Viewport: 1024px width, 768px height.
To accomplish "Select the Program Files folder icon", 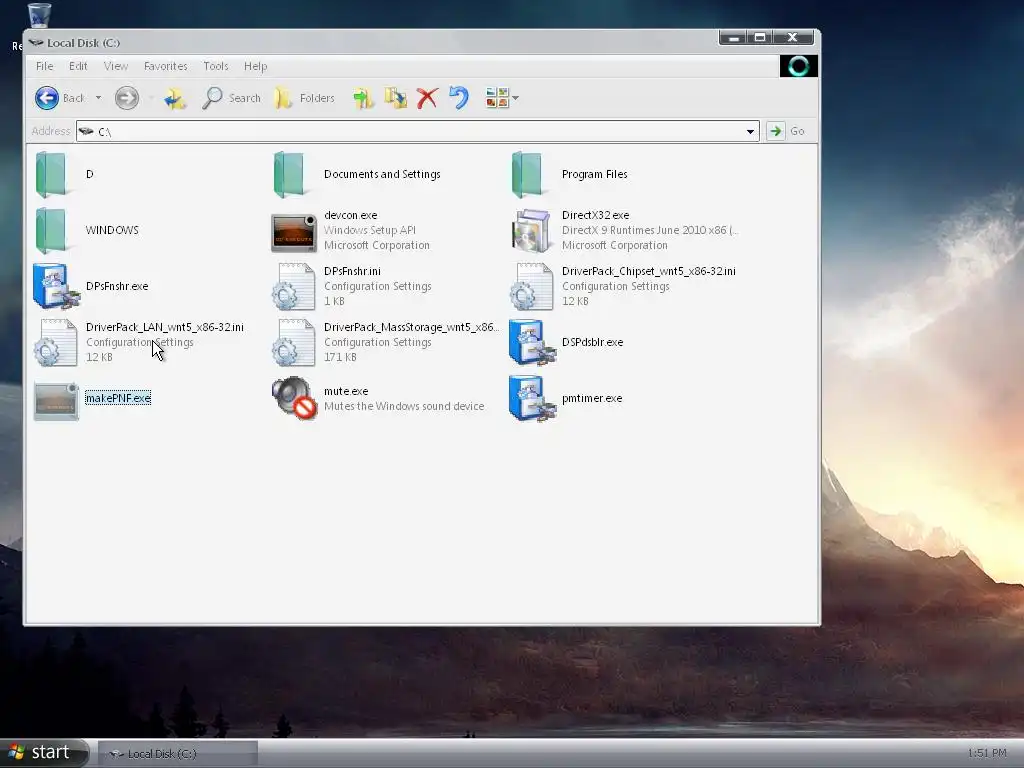I will point(527,174).
